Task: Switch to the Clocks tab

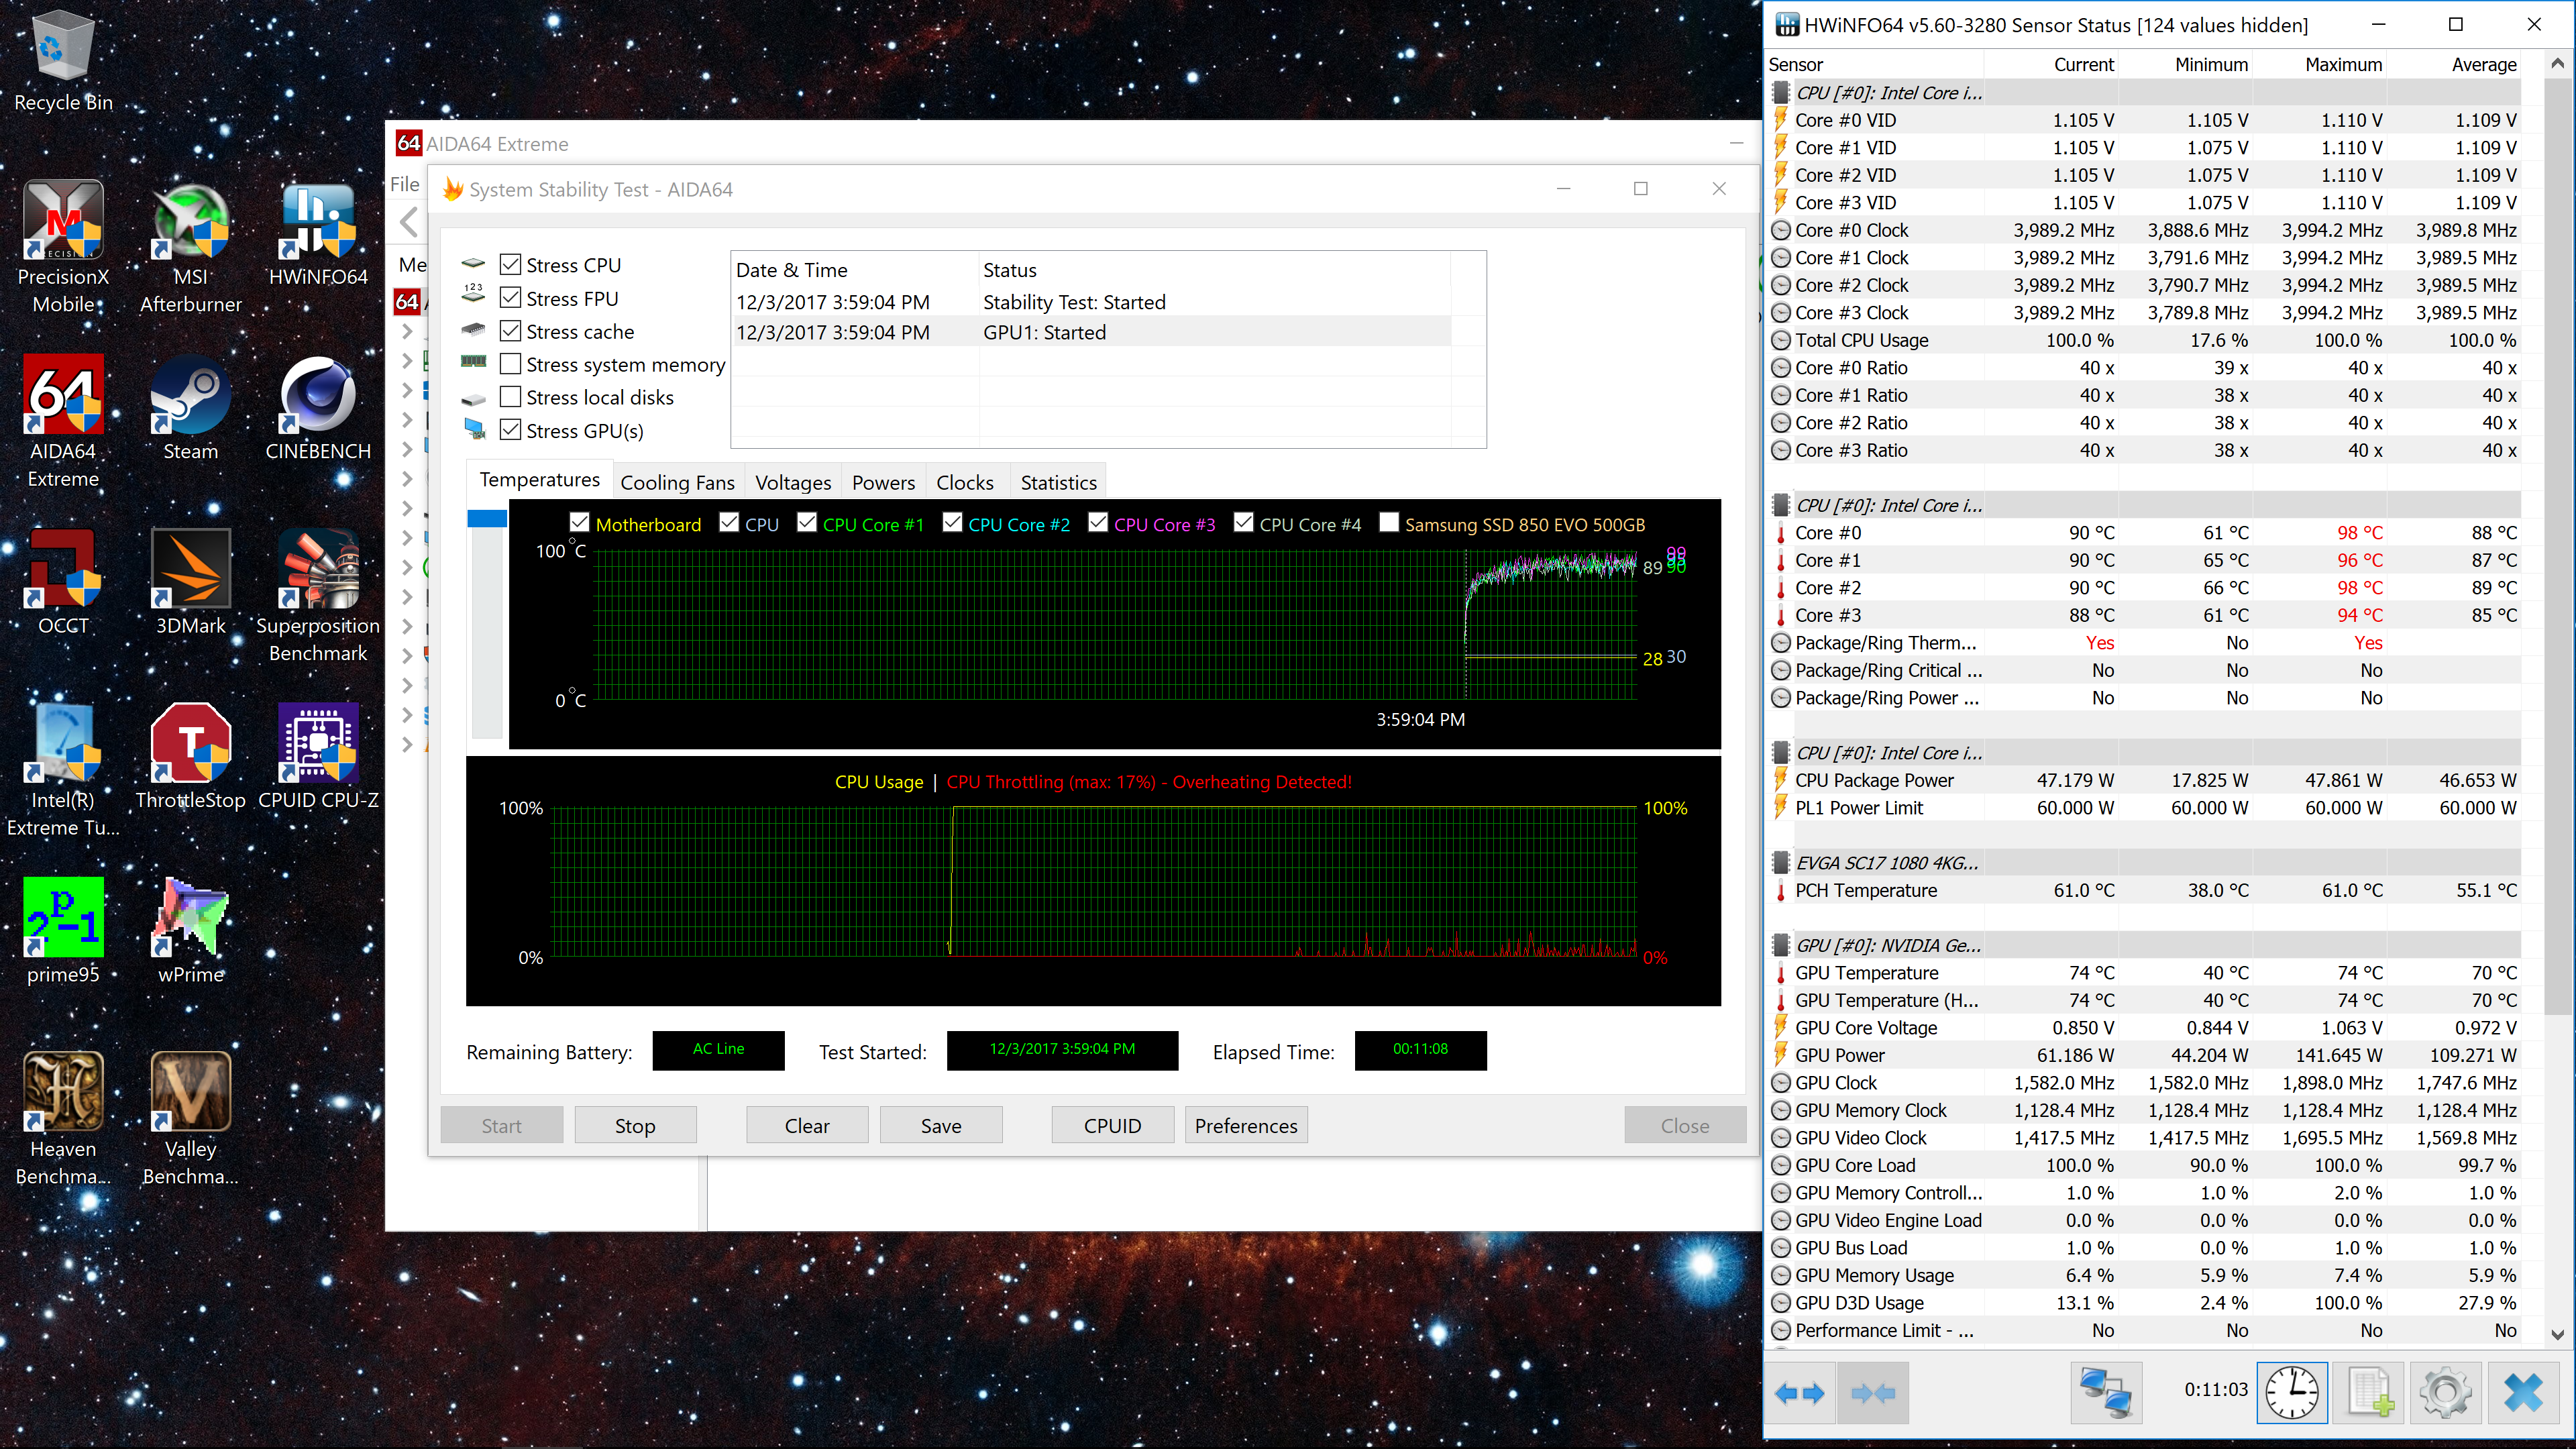Action: 964,483
